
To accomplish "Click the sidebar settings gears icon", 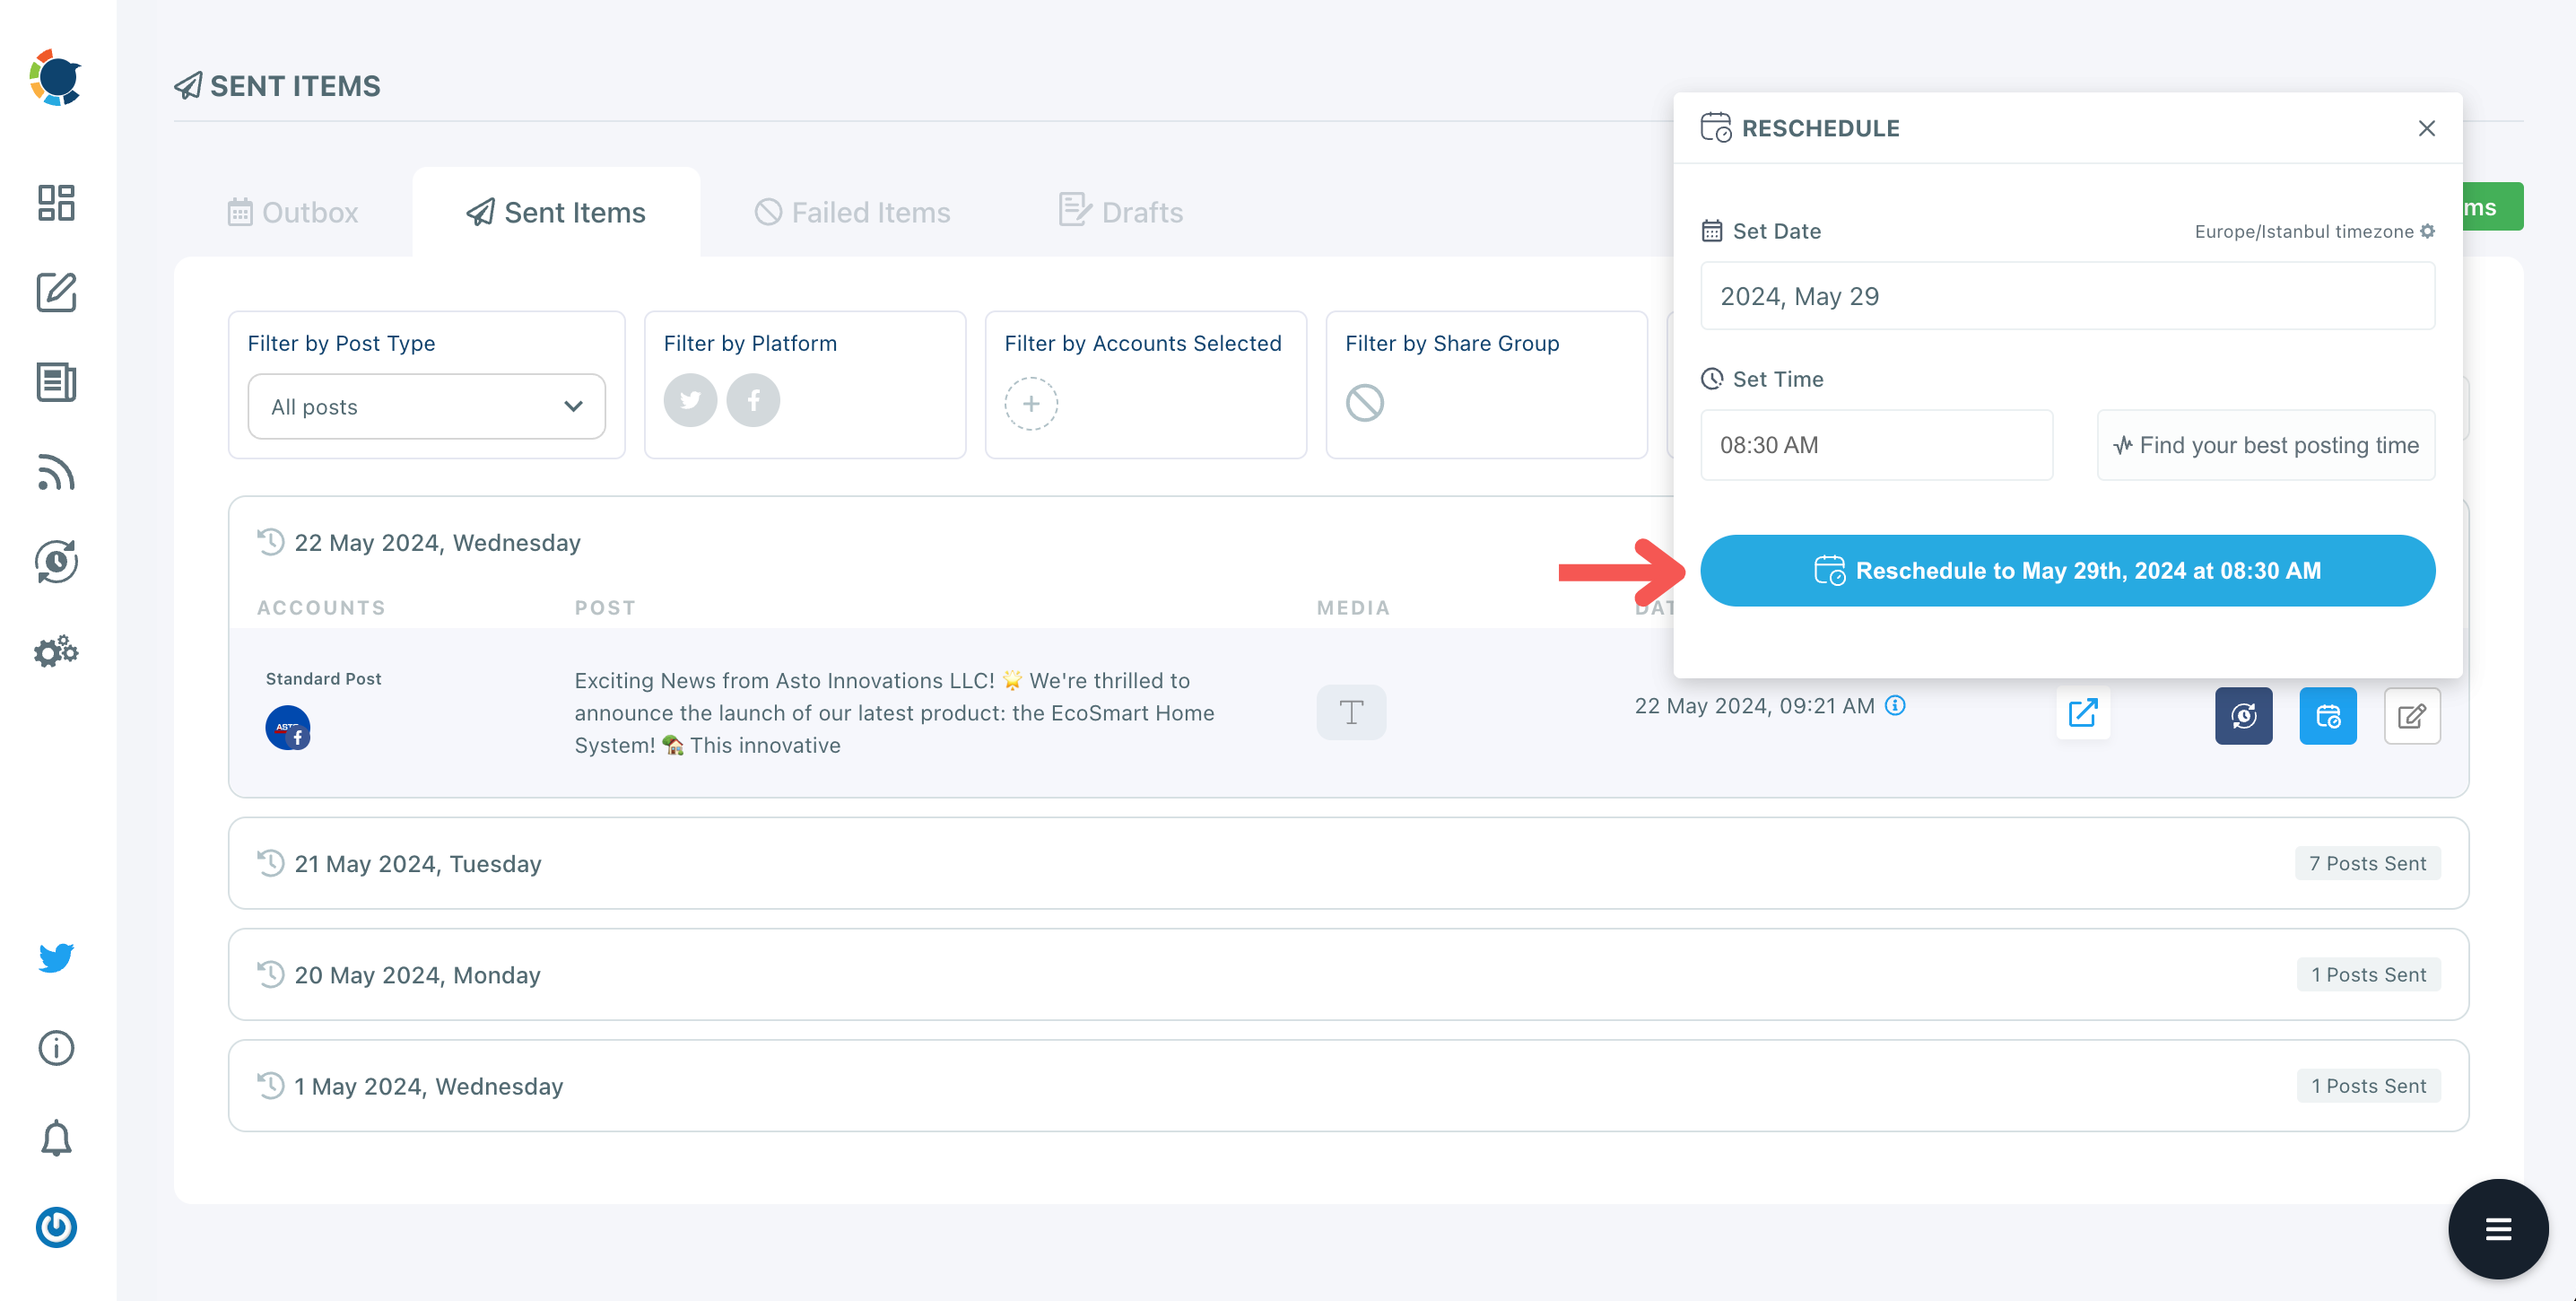I will (56, 652).
